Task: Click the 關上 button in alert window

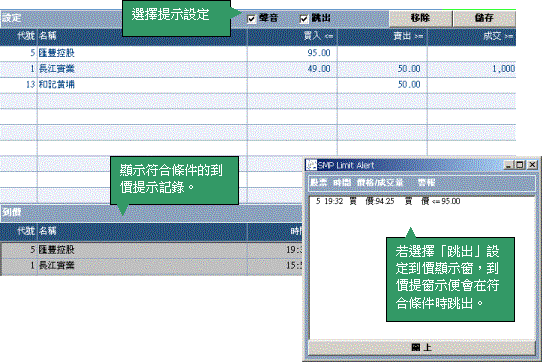Action: tap(421, 347)
